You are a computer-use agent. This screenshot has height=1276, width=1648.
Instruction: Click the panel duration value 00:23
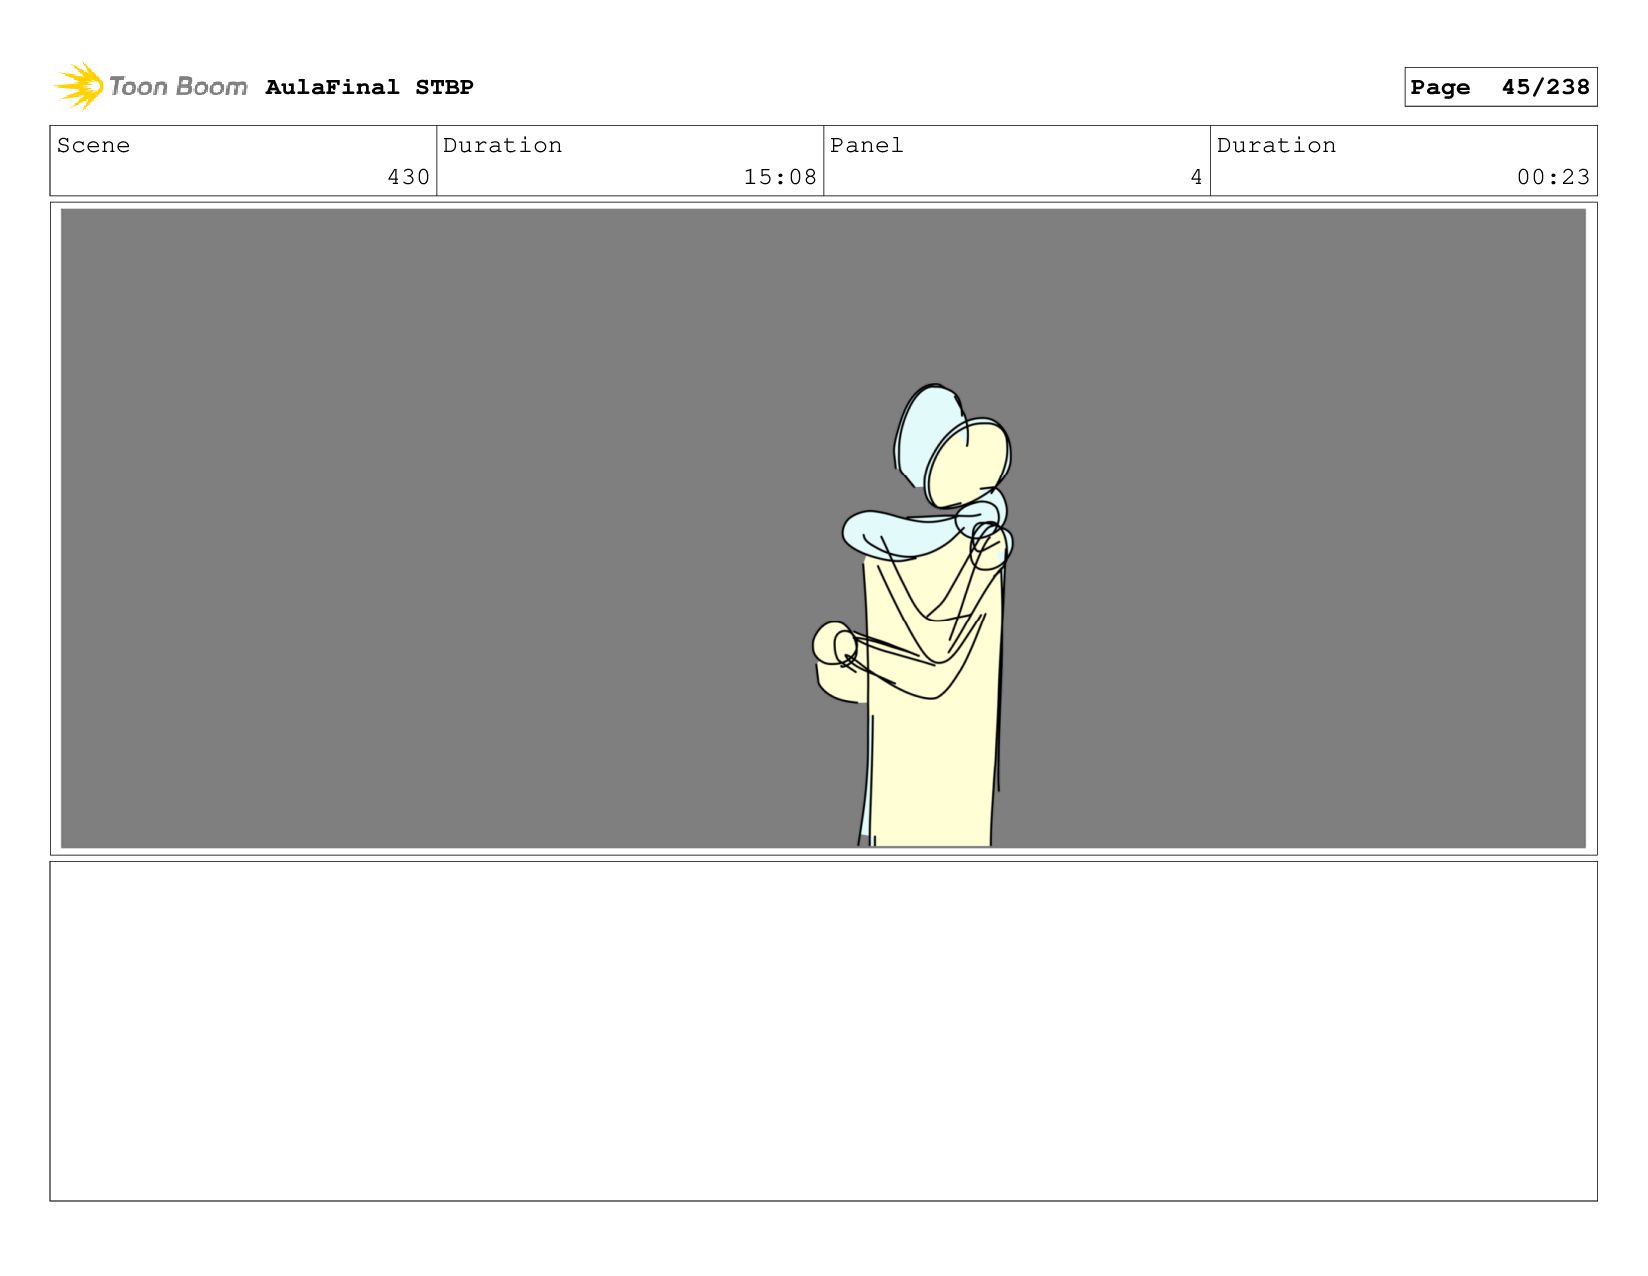click(1553, 177)
